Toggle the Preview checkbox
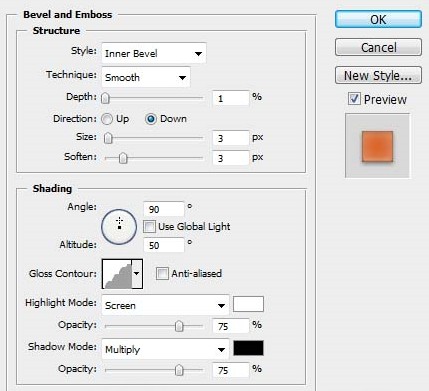 [x=354, y=99]
